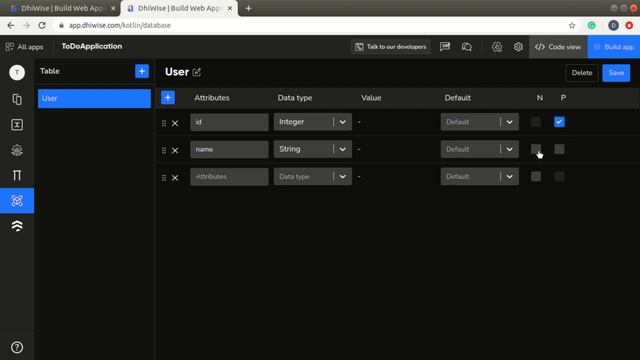Focus the empty Attributes input field
The height and width of the screenshot is (360, 640).
tap(229, 176)
